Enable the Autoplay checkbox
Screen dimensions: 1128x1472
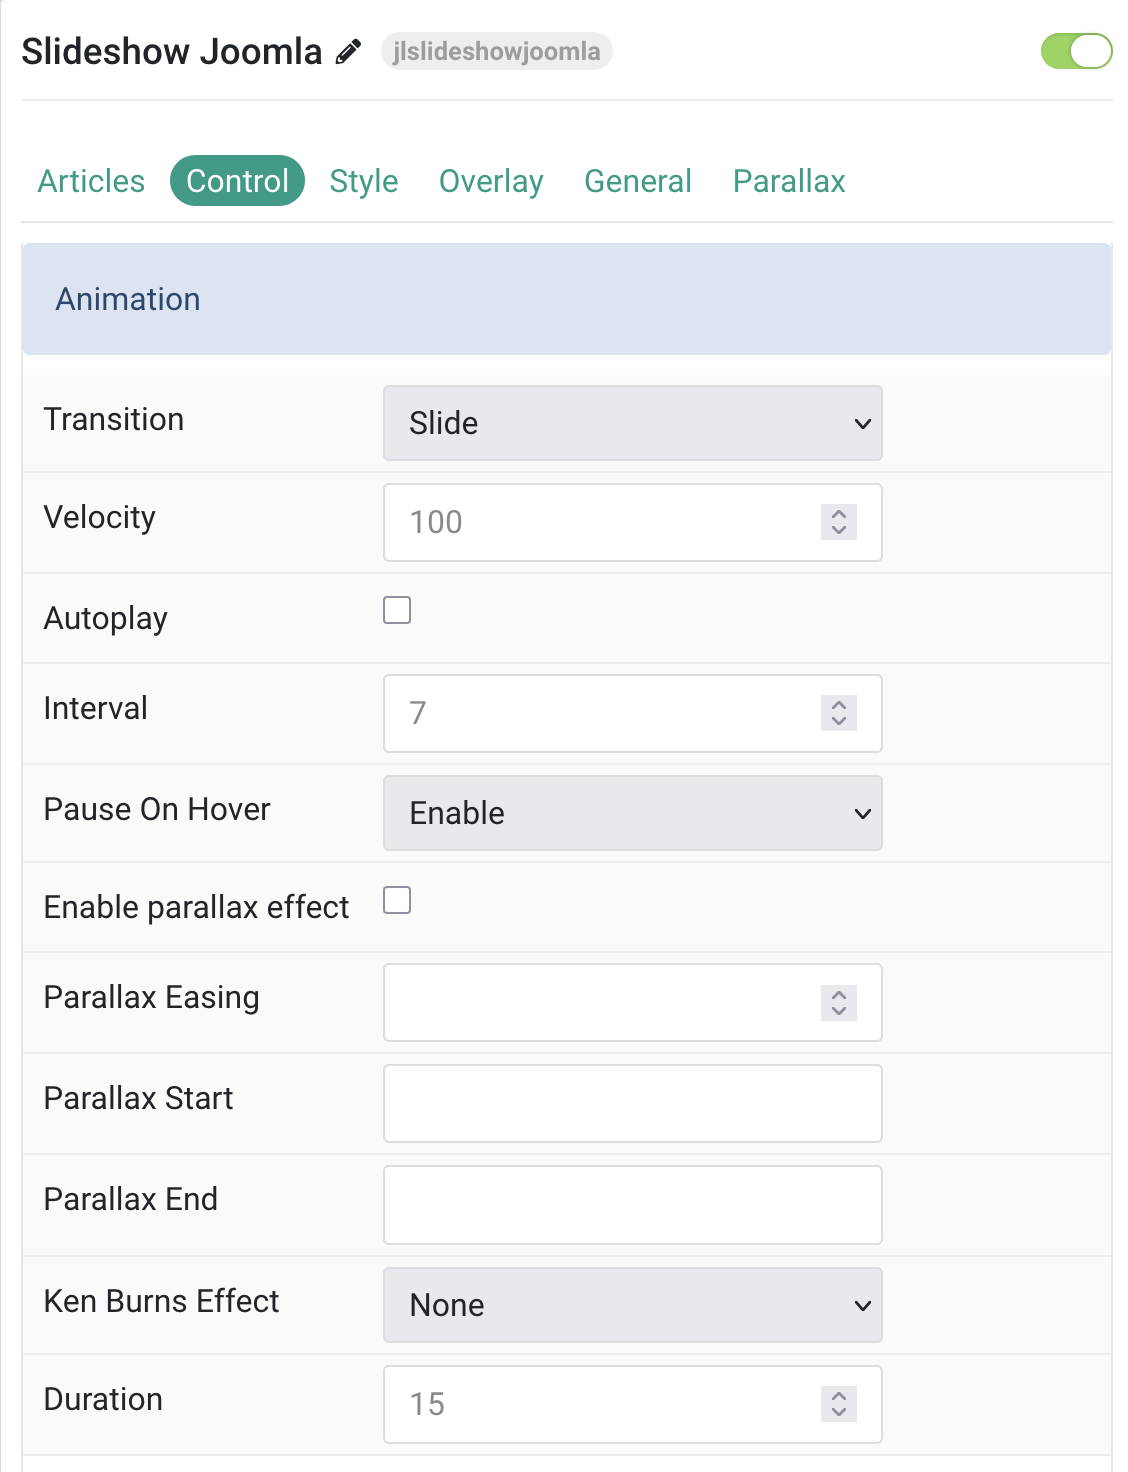point(397,610)
